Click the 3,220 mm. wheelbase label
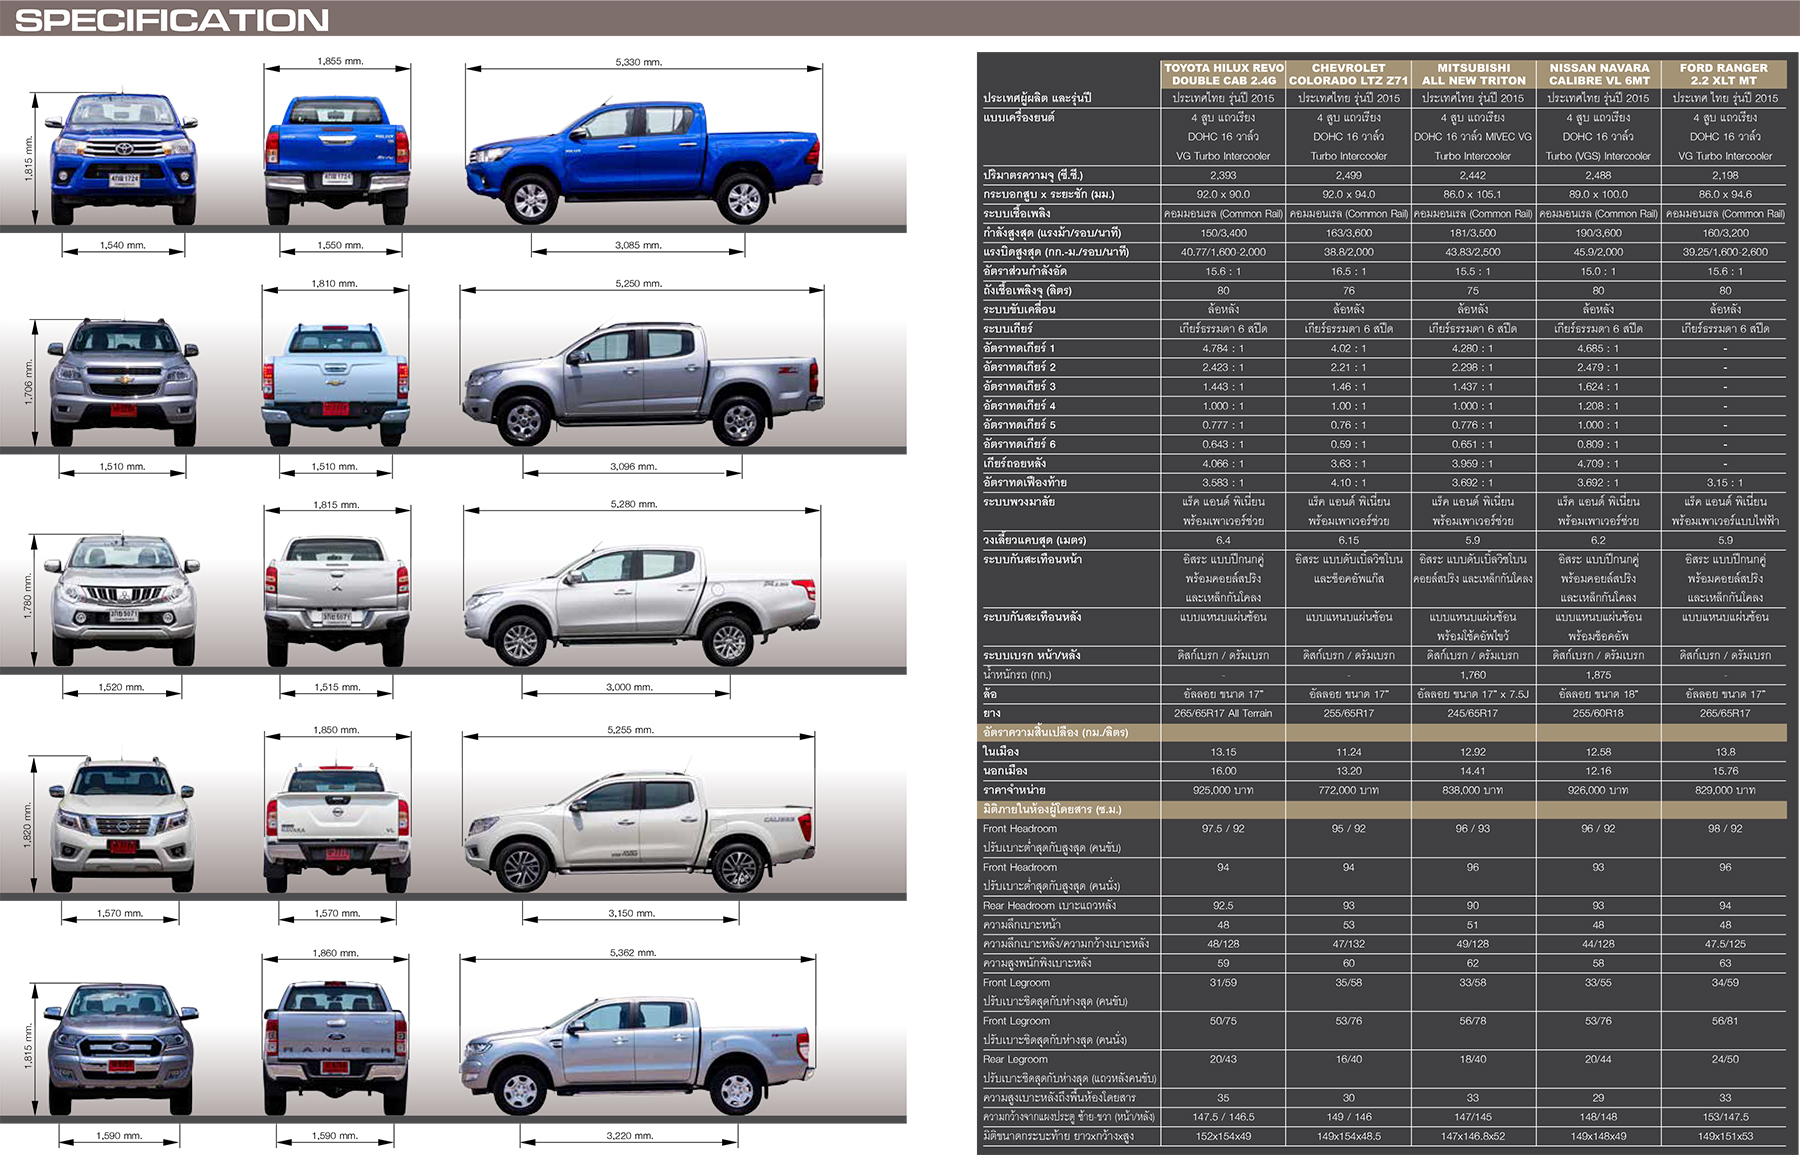This screenshot has width=1800, height=1155. click(x=630, y=1136)
